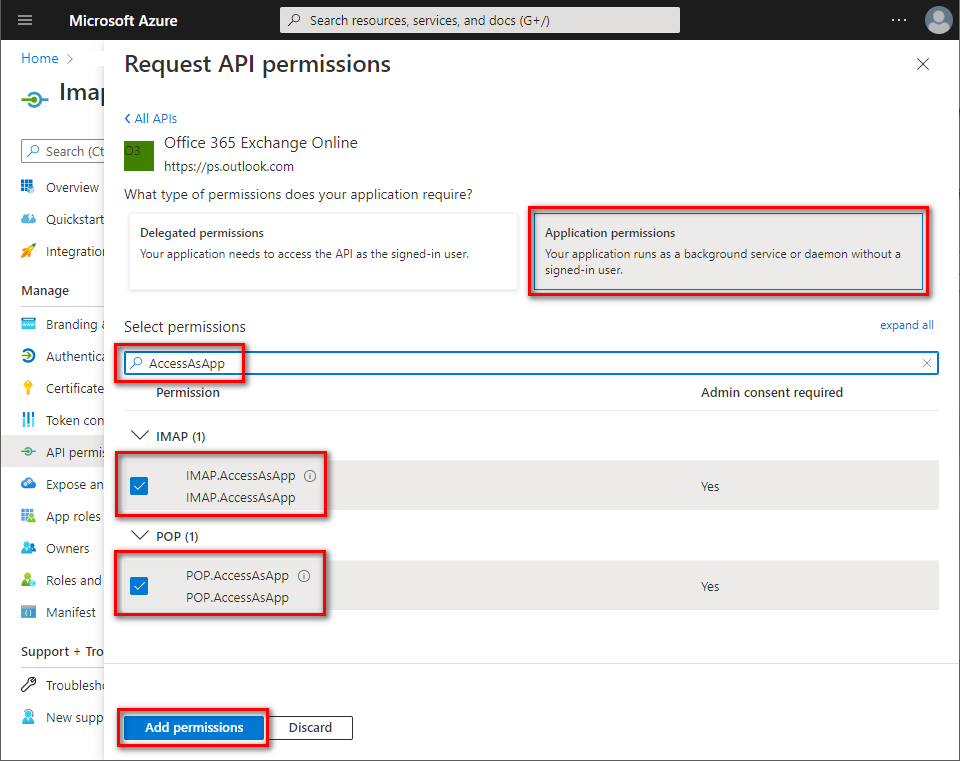The height and width of the screenshot is (761, 960).
Task: Open the user account avatar
Action: pos(938,20)
